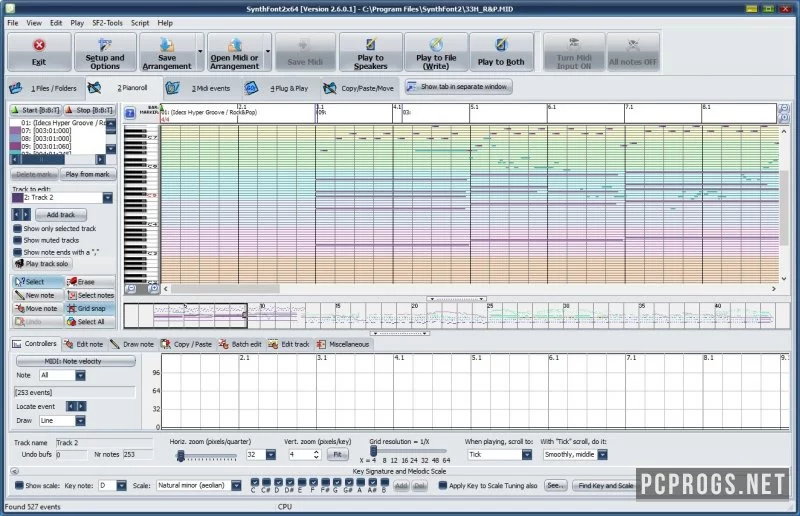Screen dimensions: 800x516
Task: Select marker 07: [003:01:000] in list
Action: point(57,131)
